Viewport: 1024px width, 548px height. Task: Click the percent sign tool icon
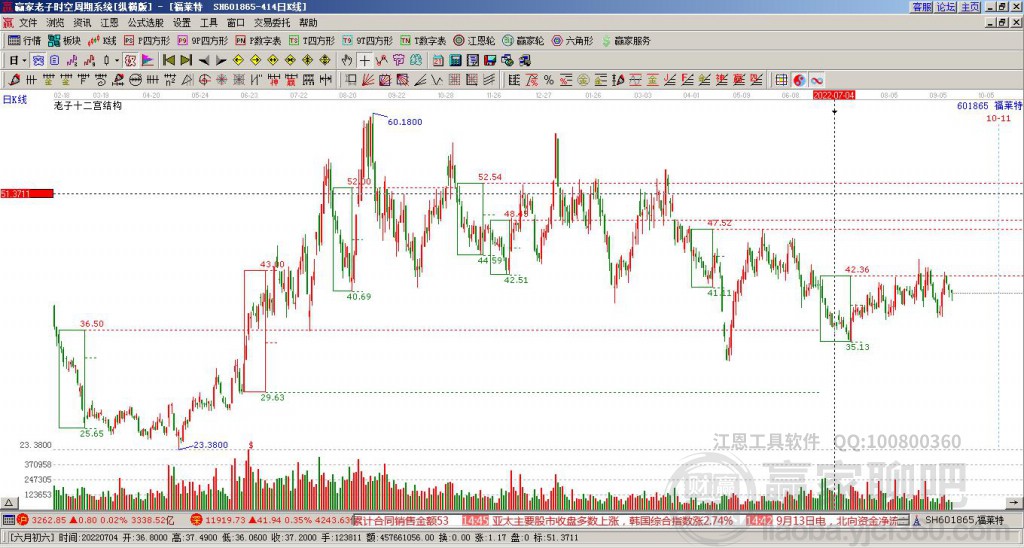tap(549, 80)
